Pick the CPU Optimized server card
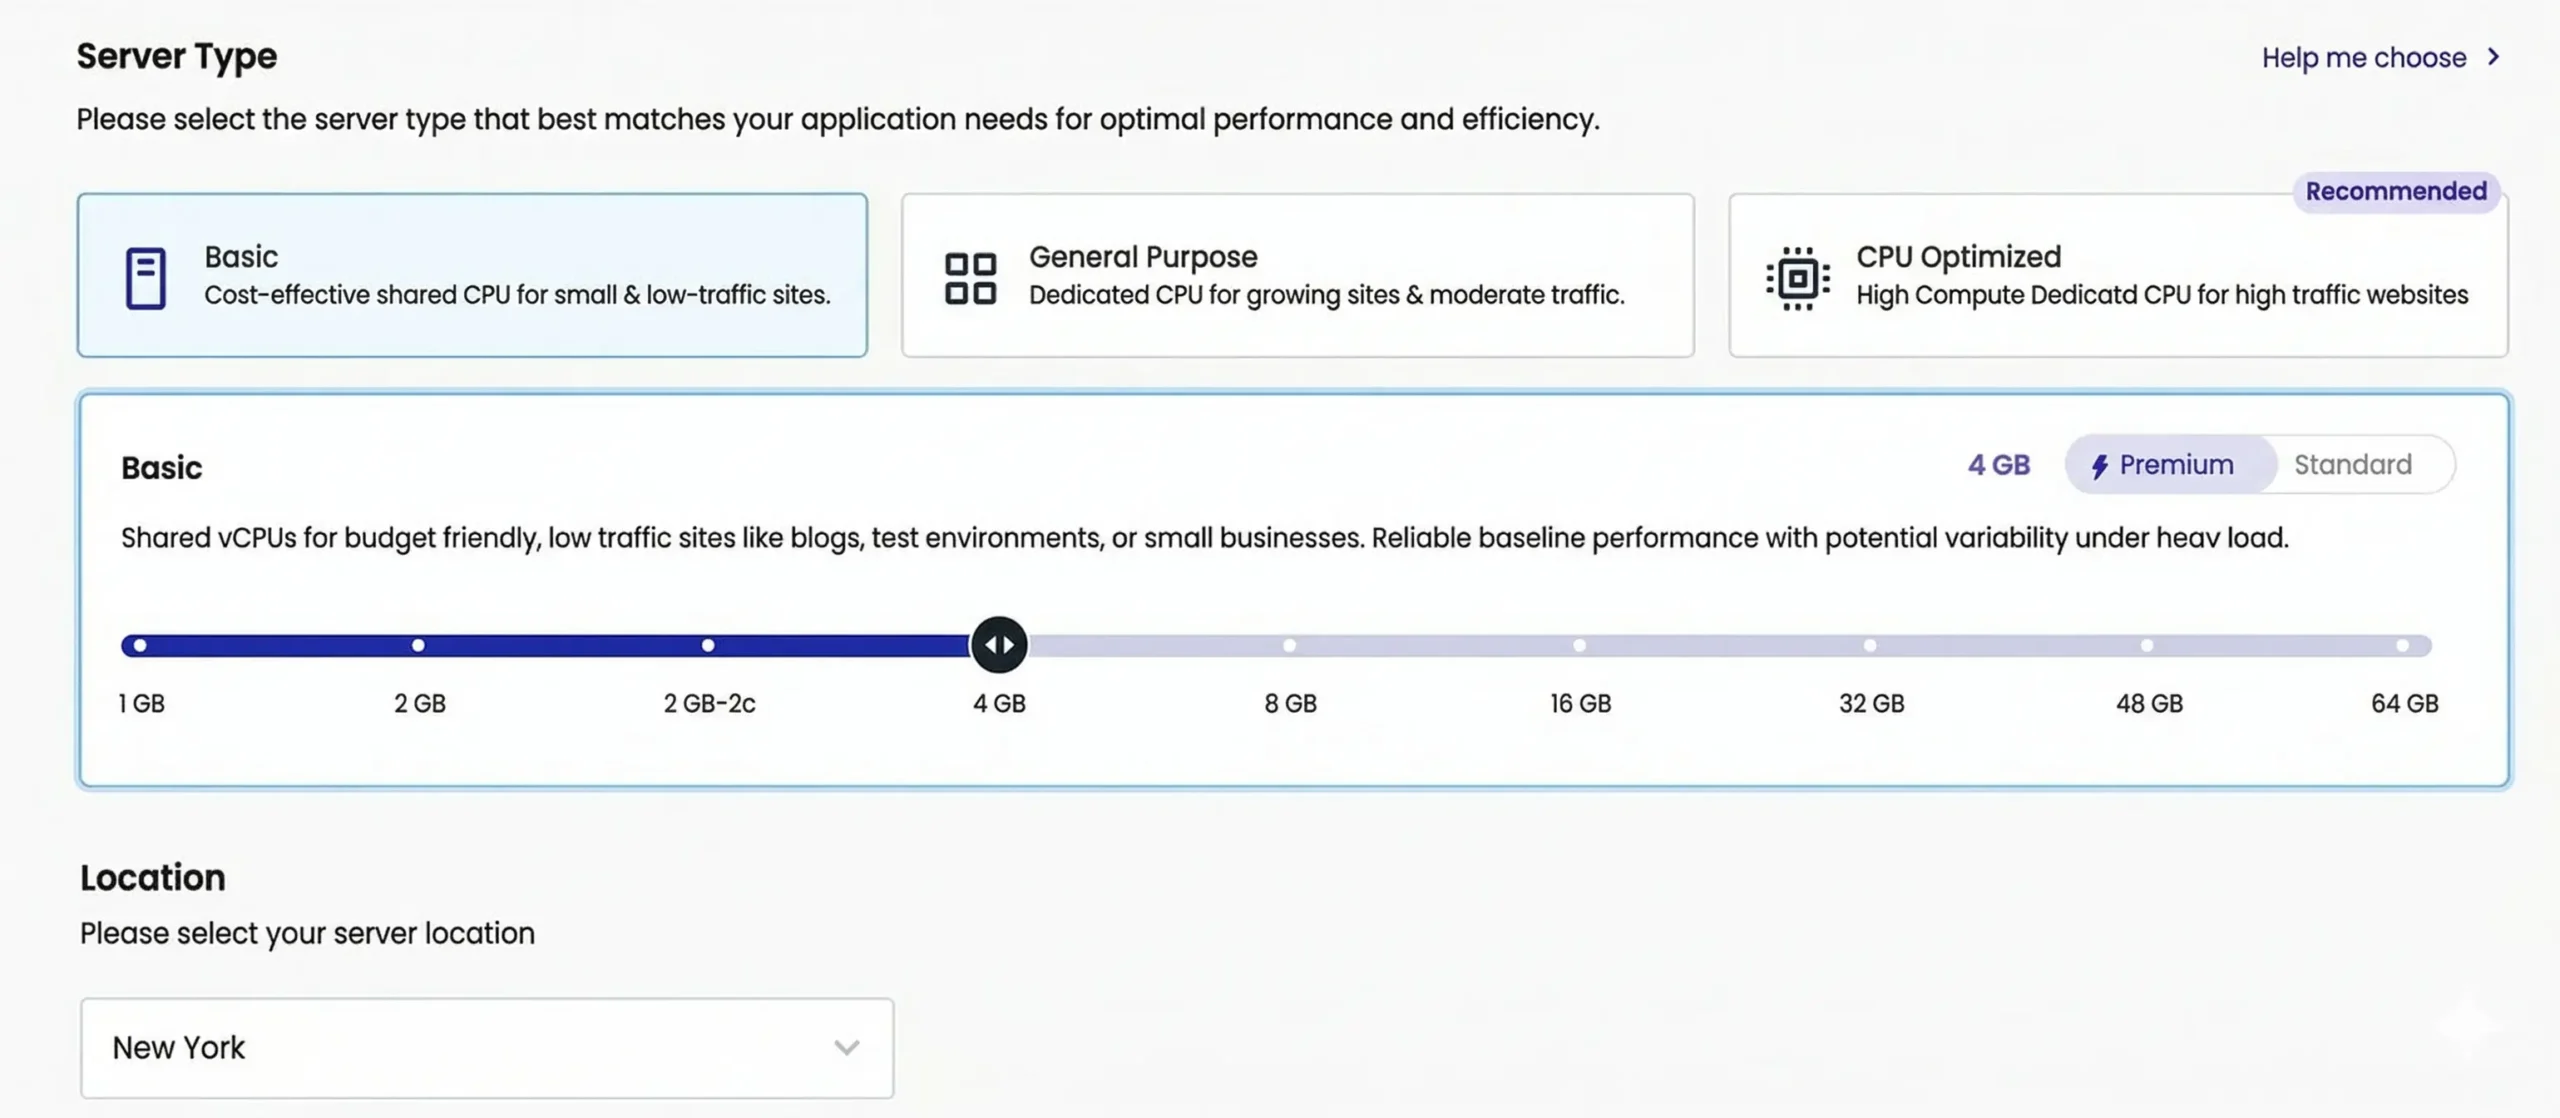 (x=2117, y=275)
